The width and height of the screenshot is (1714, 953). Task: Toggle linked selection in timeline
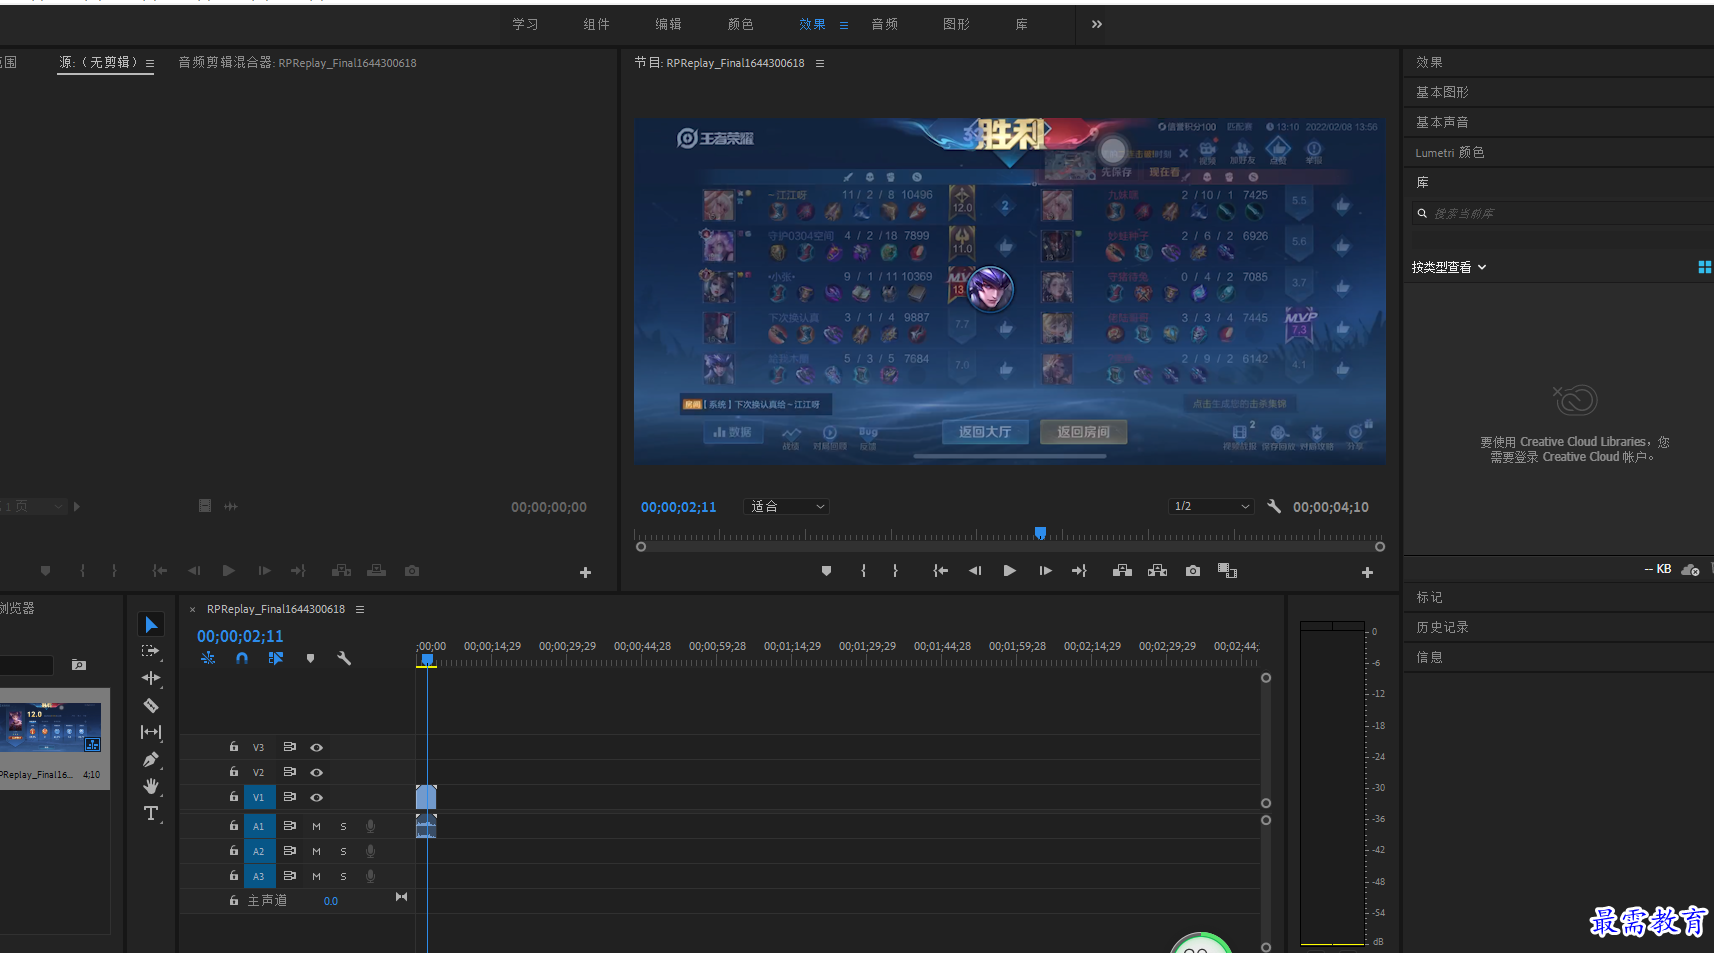click(x=276, y=658)
